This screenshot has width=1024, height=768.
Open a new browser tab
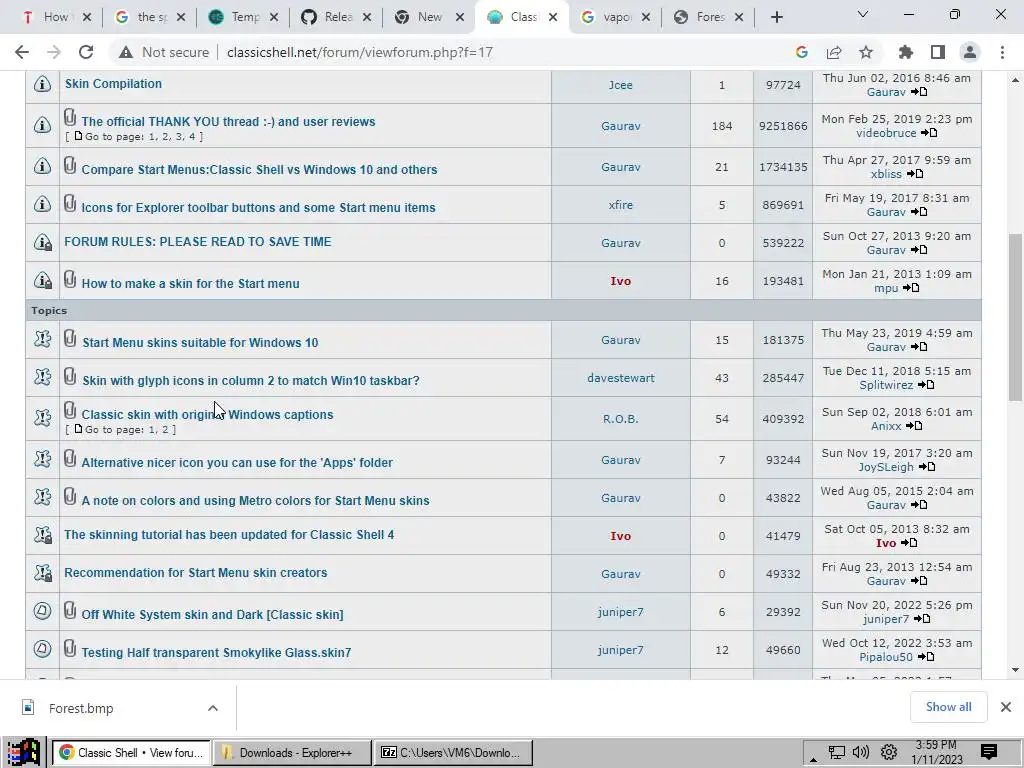pyautogui.click(x=776, y=18)
